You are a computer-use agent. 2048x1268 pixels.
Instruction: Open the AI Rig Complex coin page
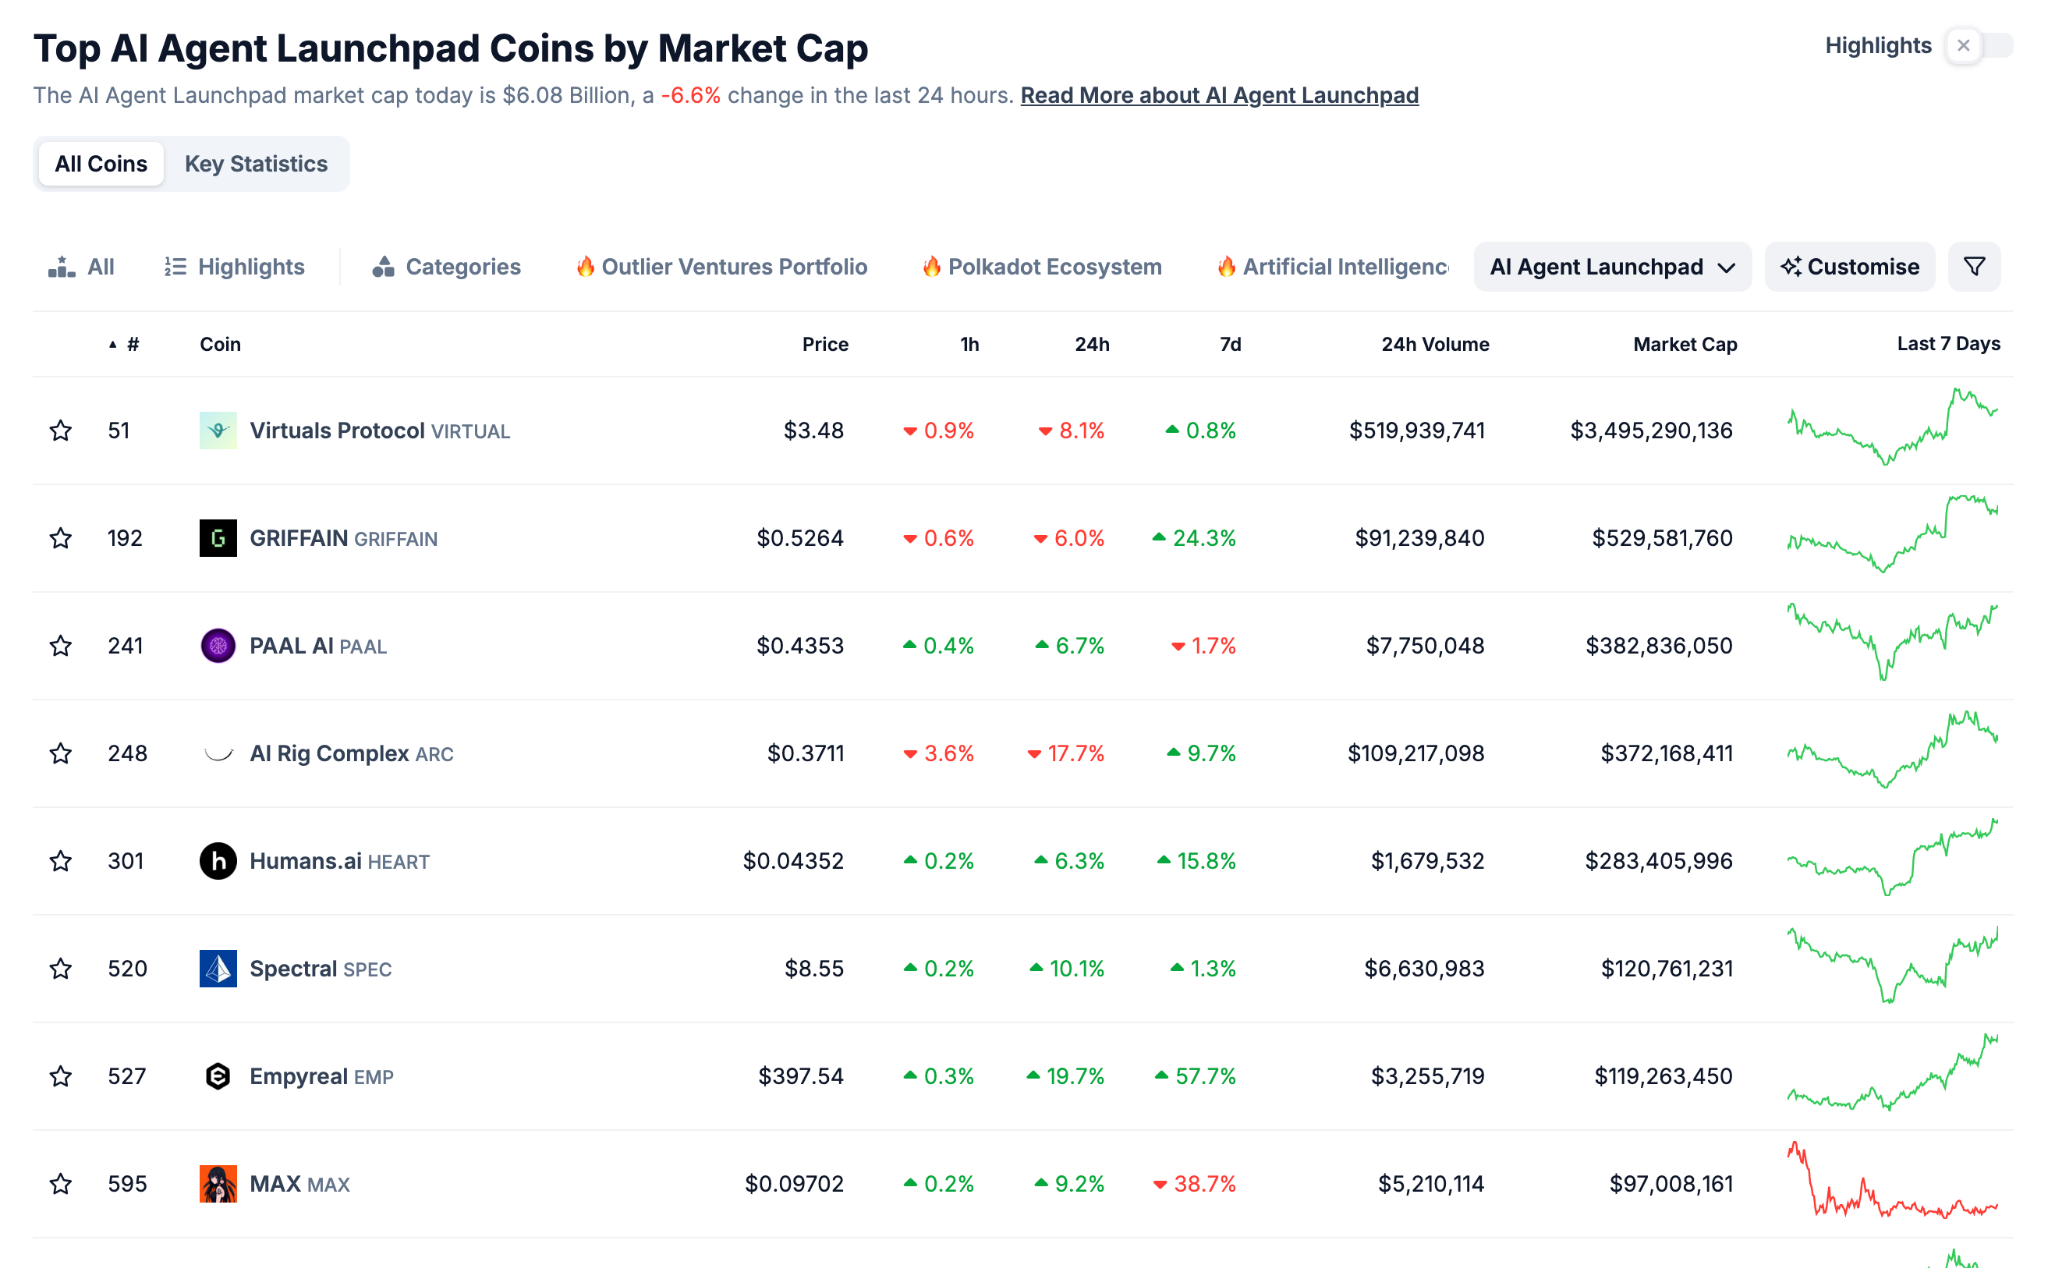point(352,754)
